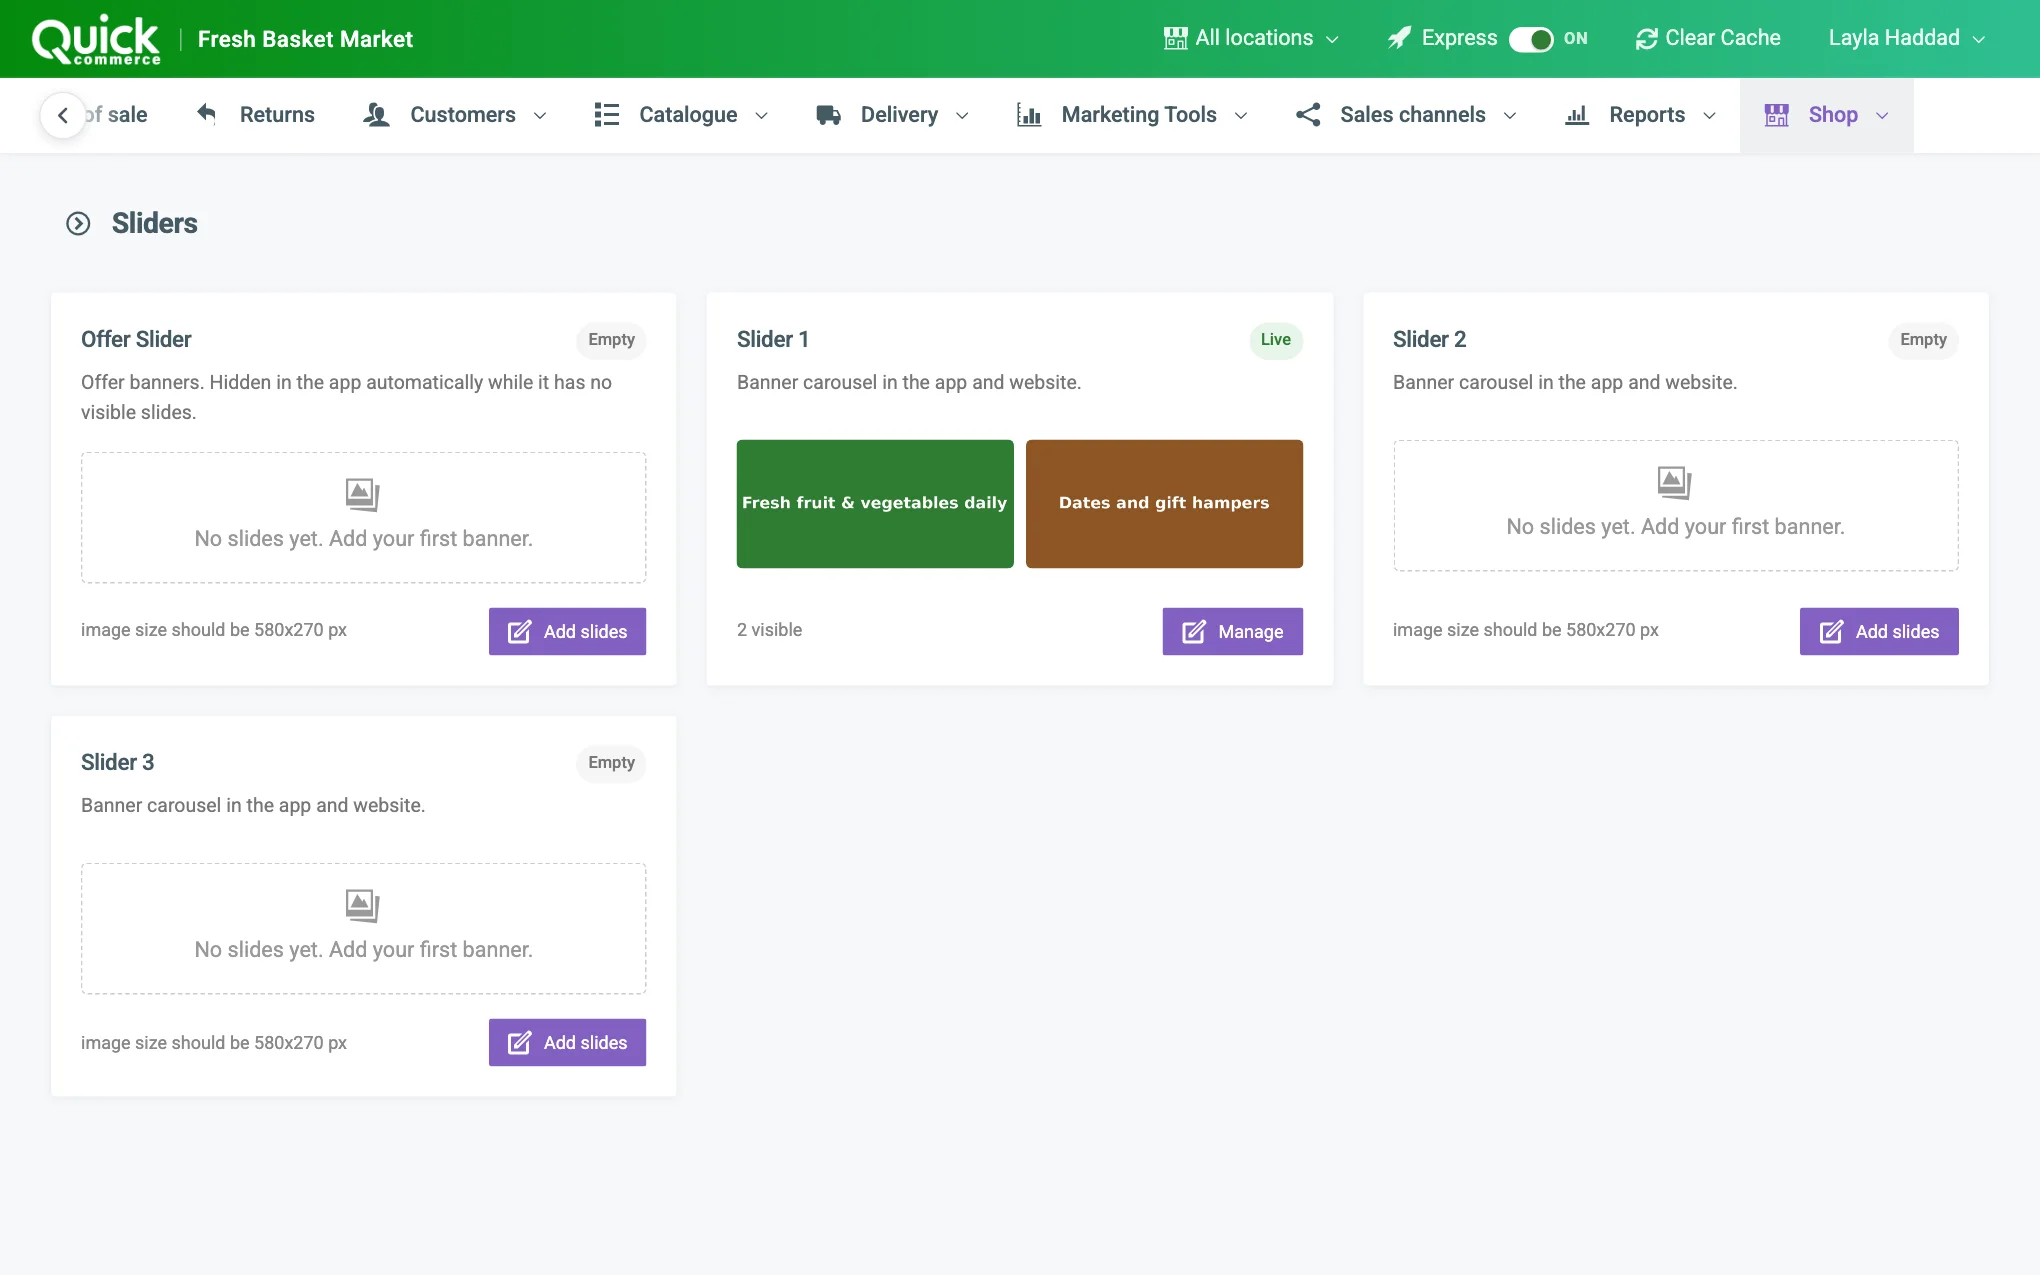
Task: Expand the Reports menu chevron
Action: point(1709,116)
